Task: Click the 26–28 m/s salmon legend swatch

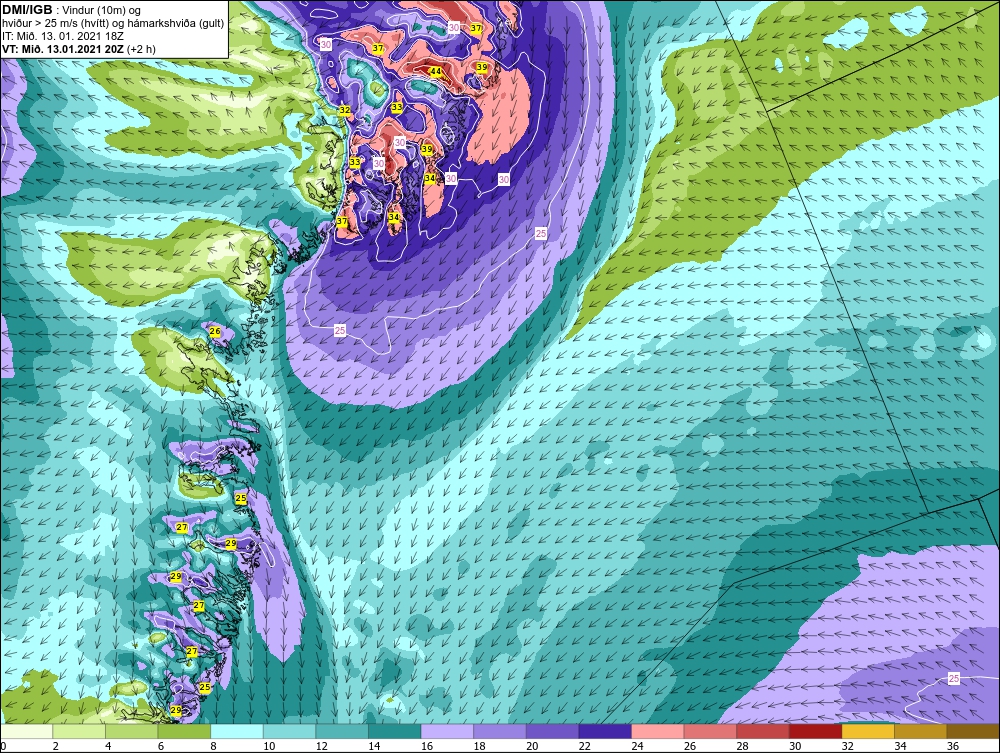Action: point(710,731)
